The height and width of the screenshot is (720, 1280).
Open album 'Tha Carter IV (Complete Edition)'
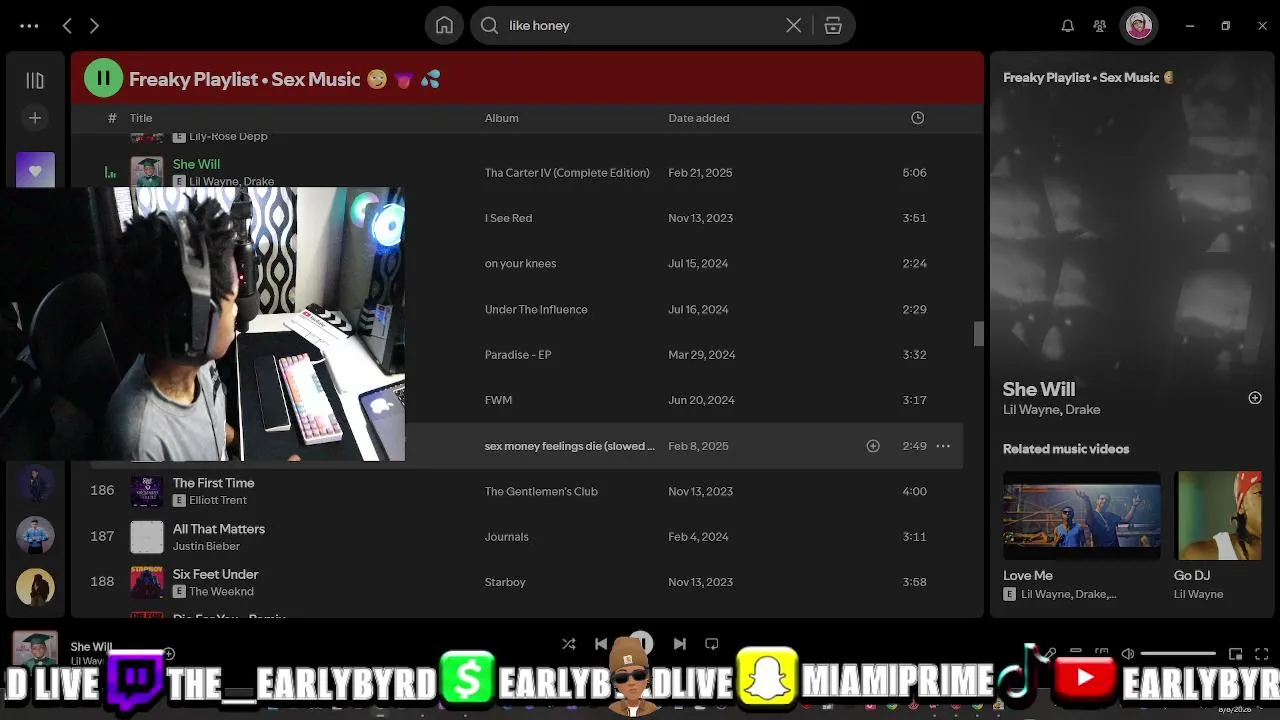pos(567,173)
